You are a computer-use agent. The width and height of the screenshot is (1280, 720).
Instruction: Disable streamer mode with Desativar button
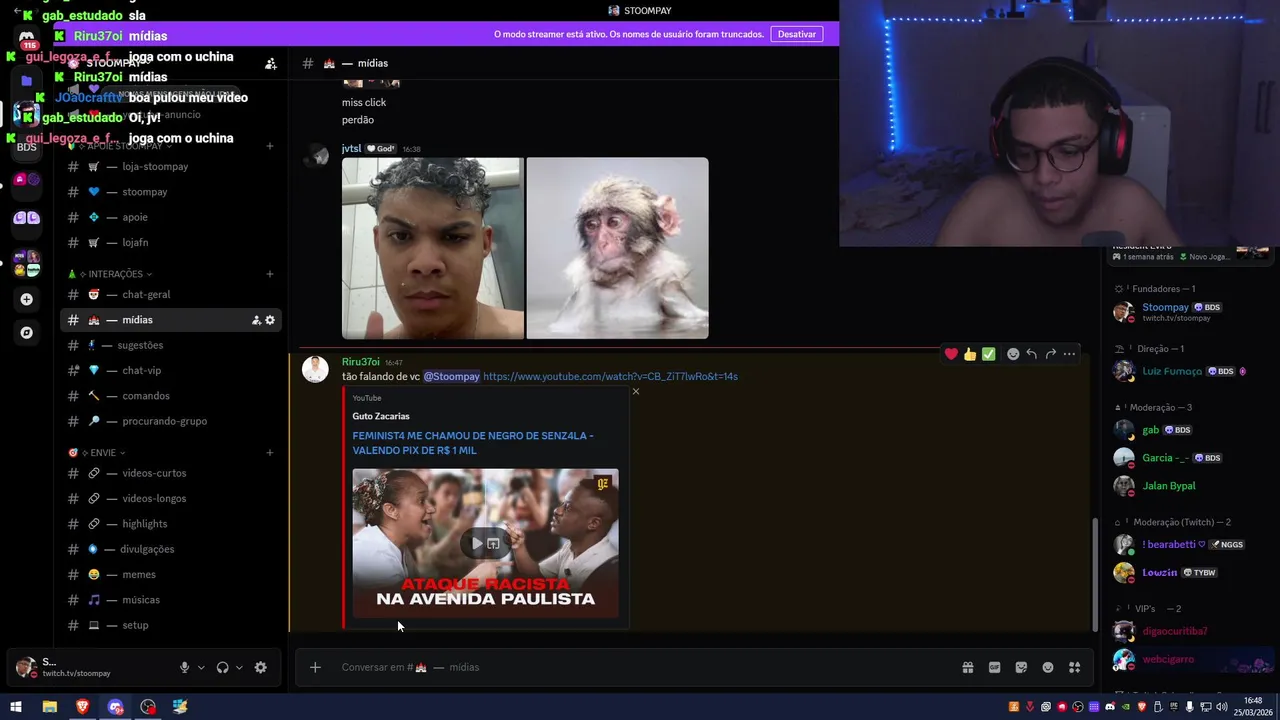click(x=797, y=34)
